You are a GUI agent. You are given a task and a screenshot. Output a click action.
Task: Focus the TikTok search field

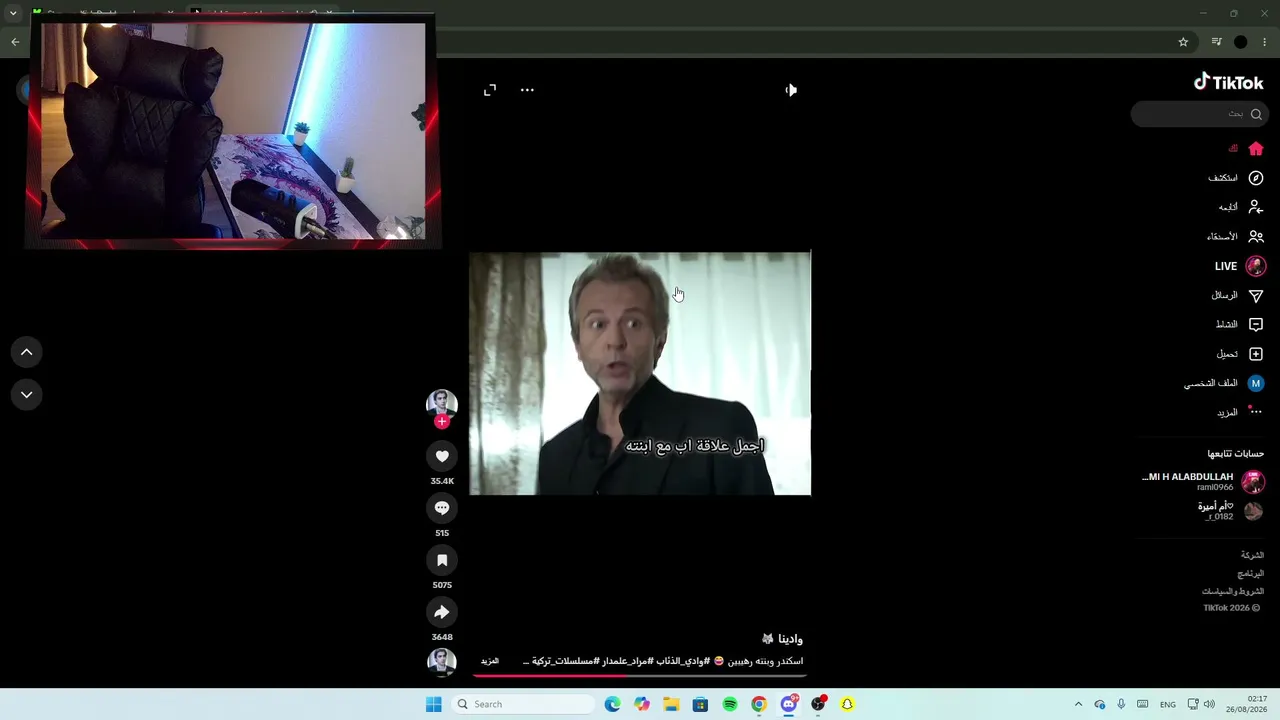tap(1199, 114)
